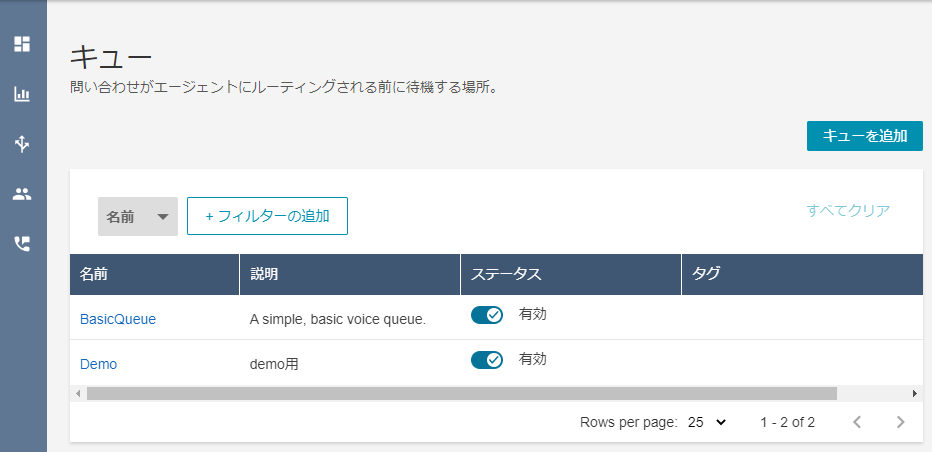Screen dimensions: 932x452
Task: Open the users icon in sidebar
Action: pyautogui.click(x=22, y=194)
